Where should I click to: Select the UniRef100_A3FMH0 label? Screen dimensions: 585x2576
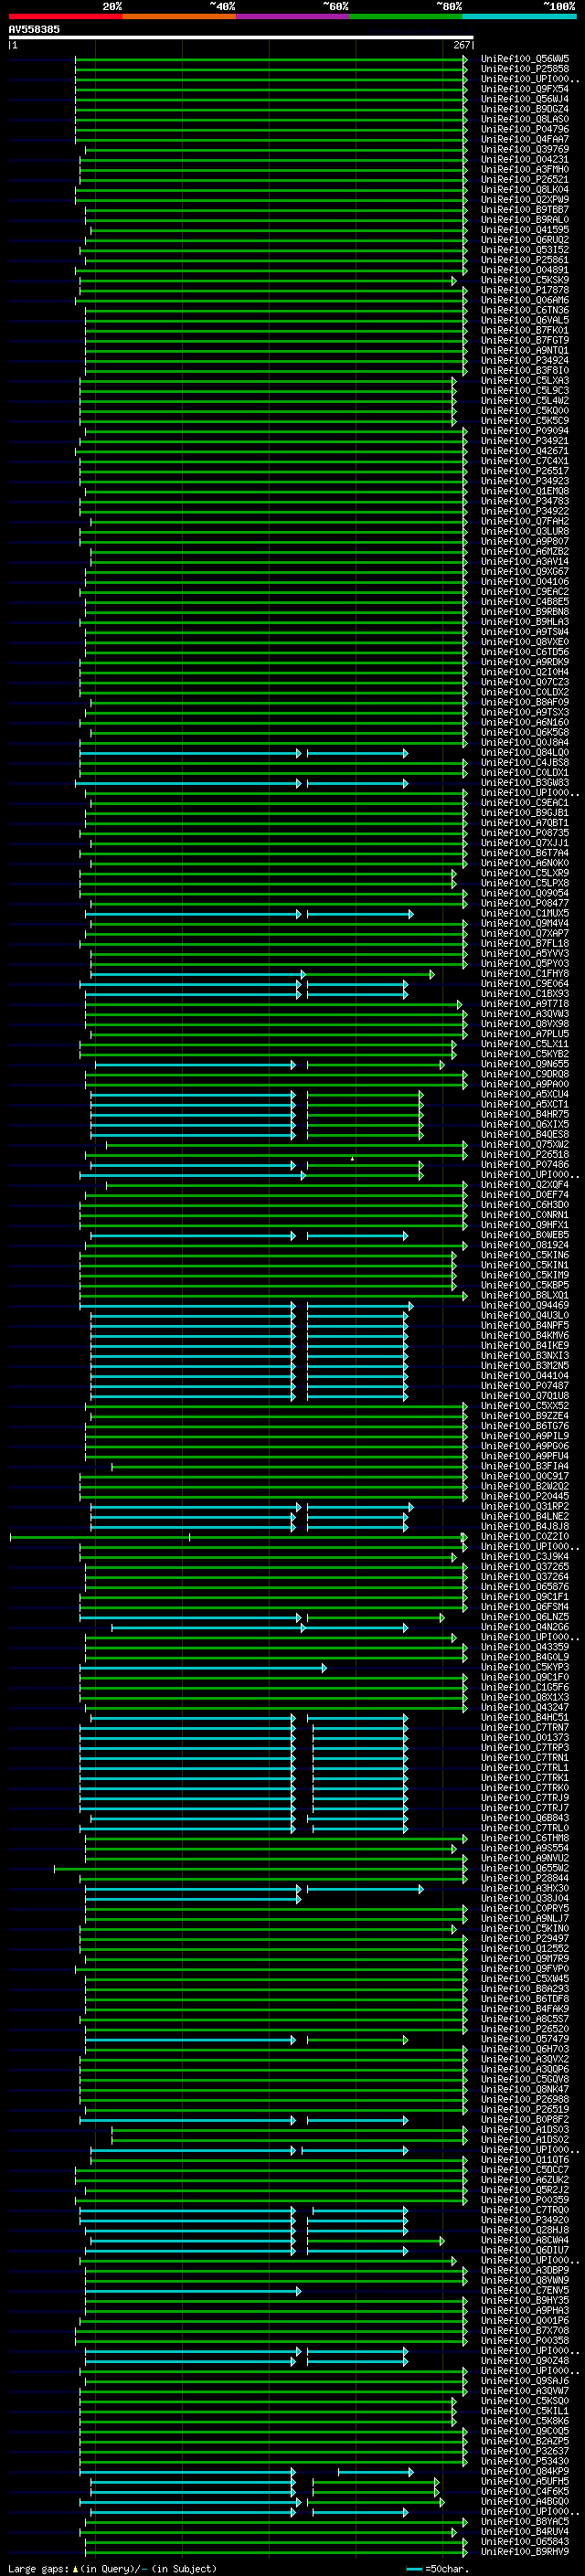(x=525, y=169)
